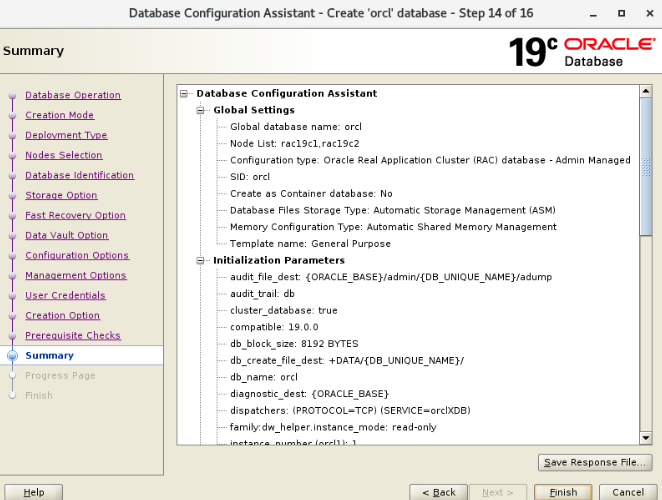Click the Back button
The width and height of the screenshot is (662, 500).
pos(439,492)
